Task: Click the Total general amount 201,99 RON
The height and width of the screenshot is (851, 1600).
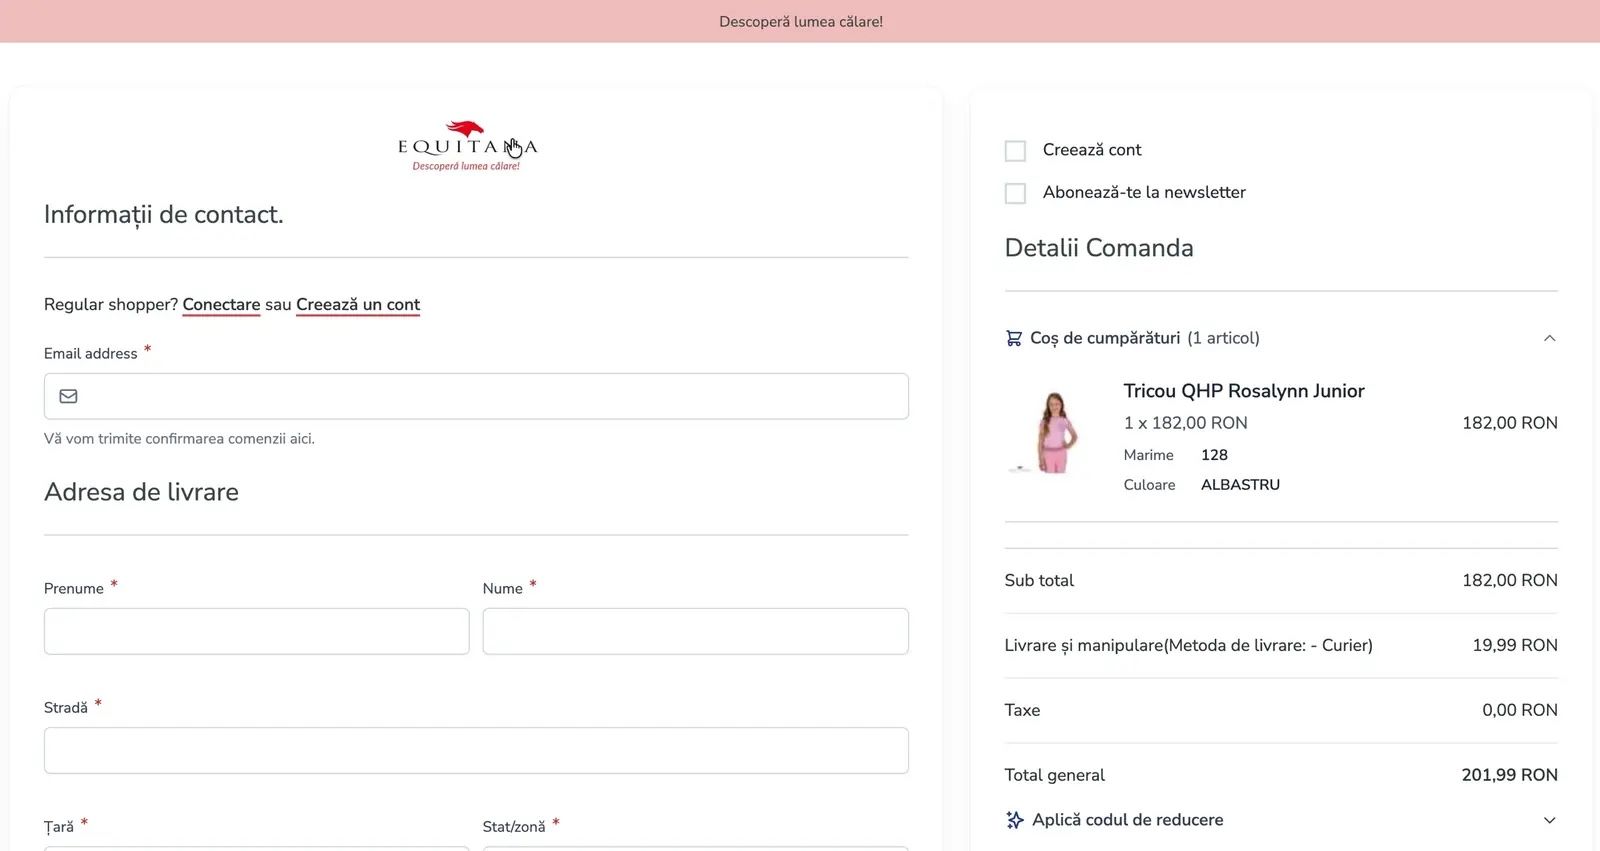Action: pyautogui.click(x=1510, y=775)
